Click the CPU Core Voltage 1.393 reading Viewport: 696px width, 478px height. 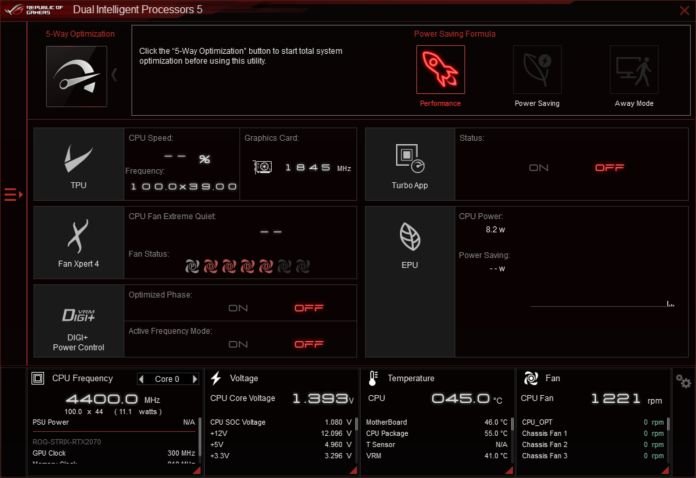point(323,399)
